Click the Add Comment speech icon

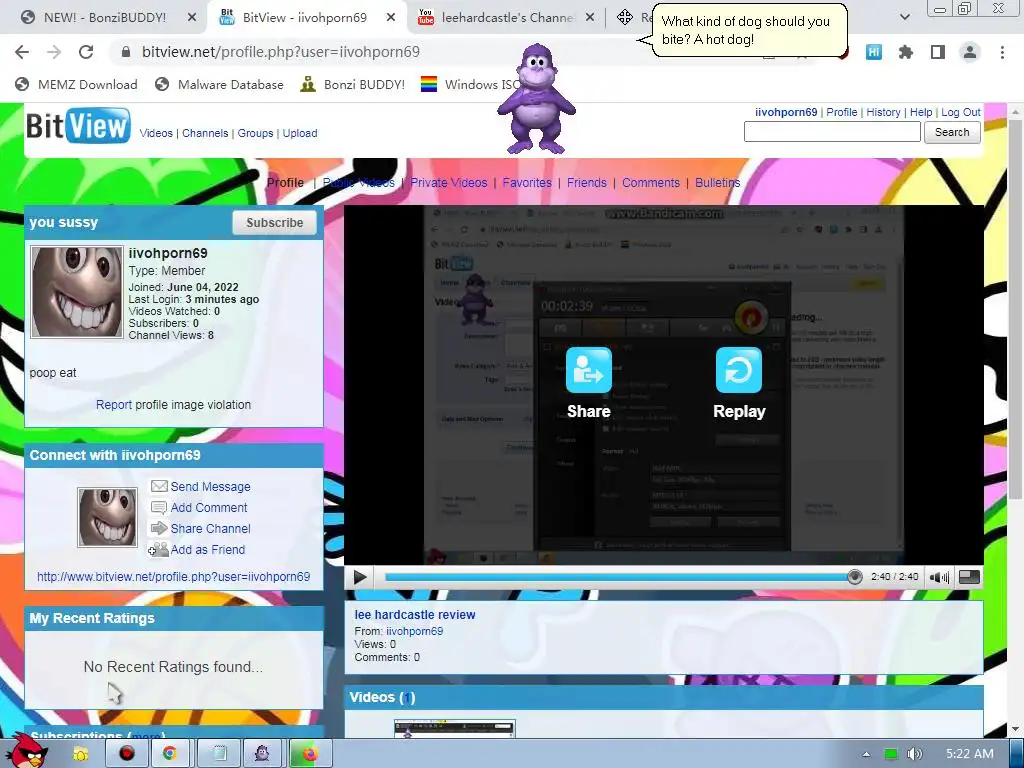pyautogui.click(x=159, y=507)
